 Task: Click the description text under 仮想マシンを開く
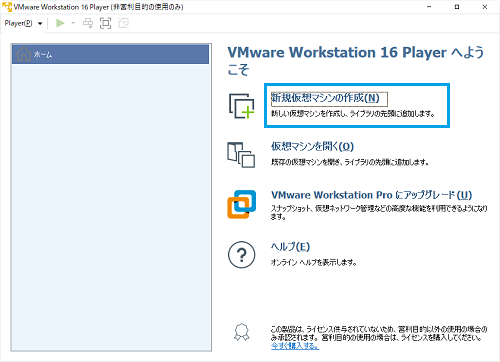click(350, 162)
